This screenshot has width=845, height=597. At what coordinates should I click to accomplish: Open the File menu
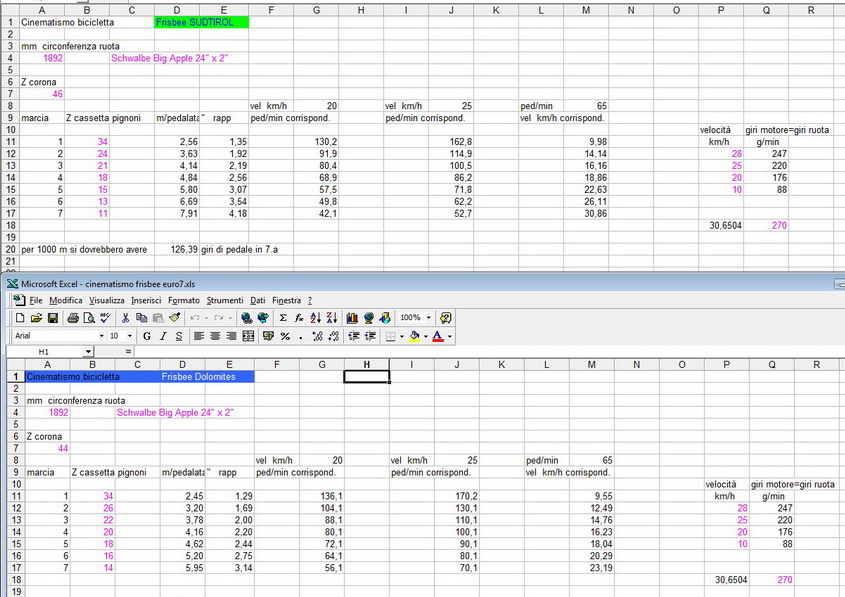pos(36,300)
